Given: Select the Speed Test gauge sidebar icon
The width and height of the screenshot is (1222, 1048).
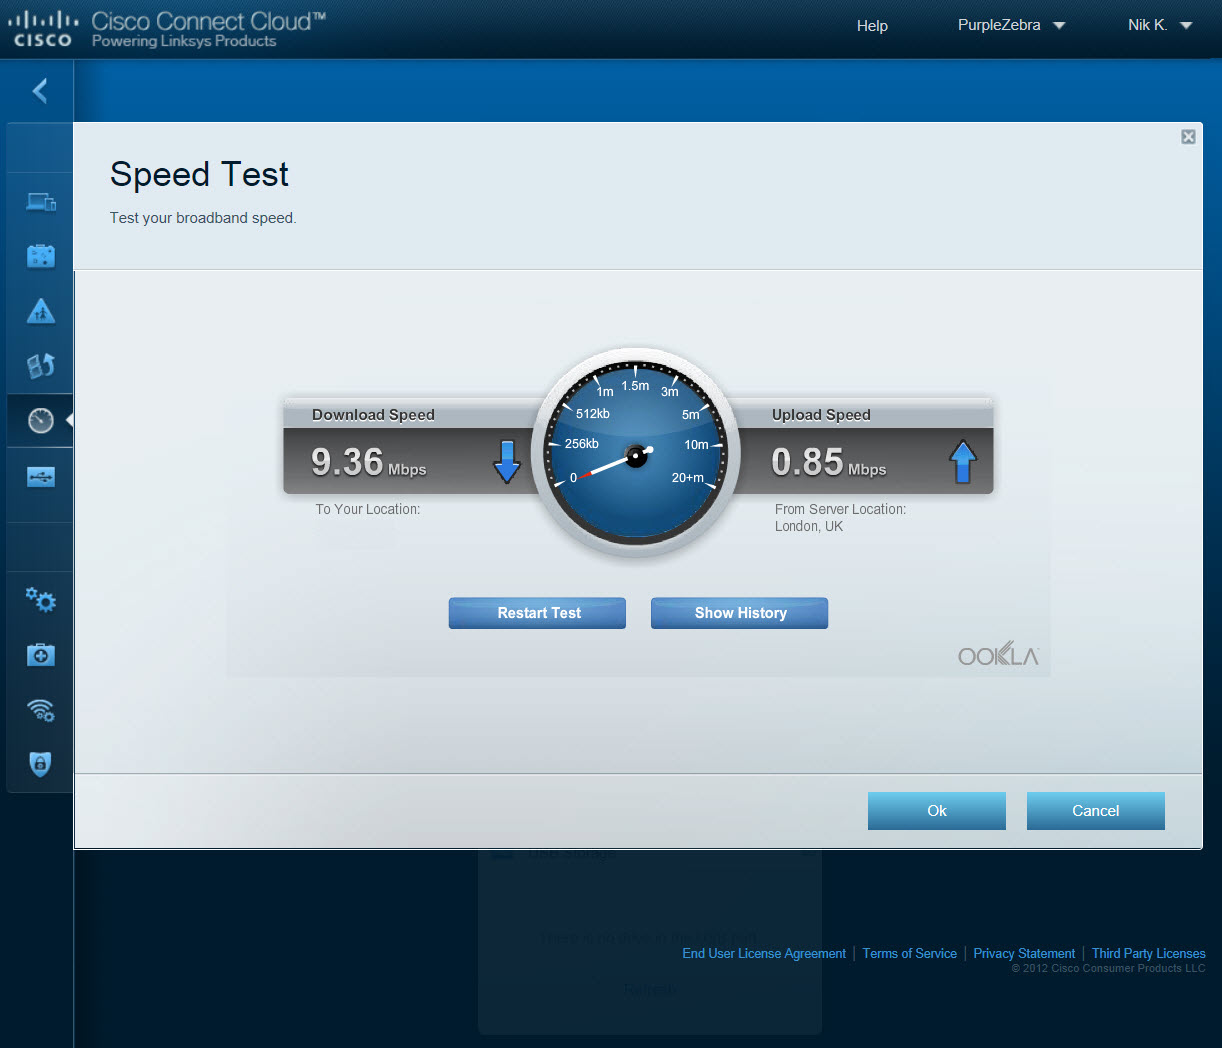Looking at the screenshot, I should 41,420.
